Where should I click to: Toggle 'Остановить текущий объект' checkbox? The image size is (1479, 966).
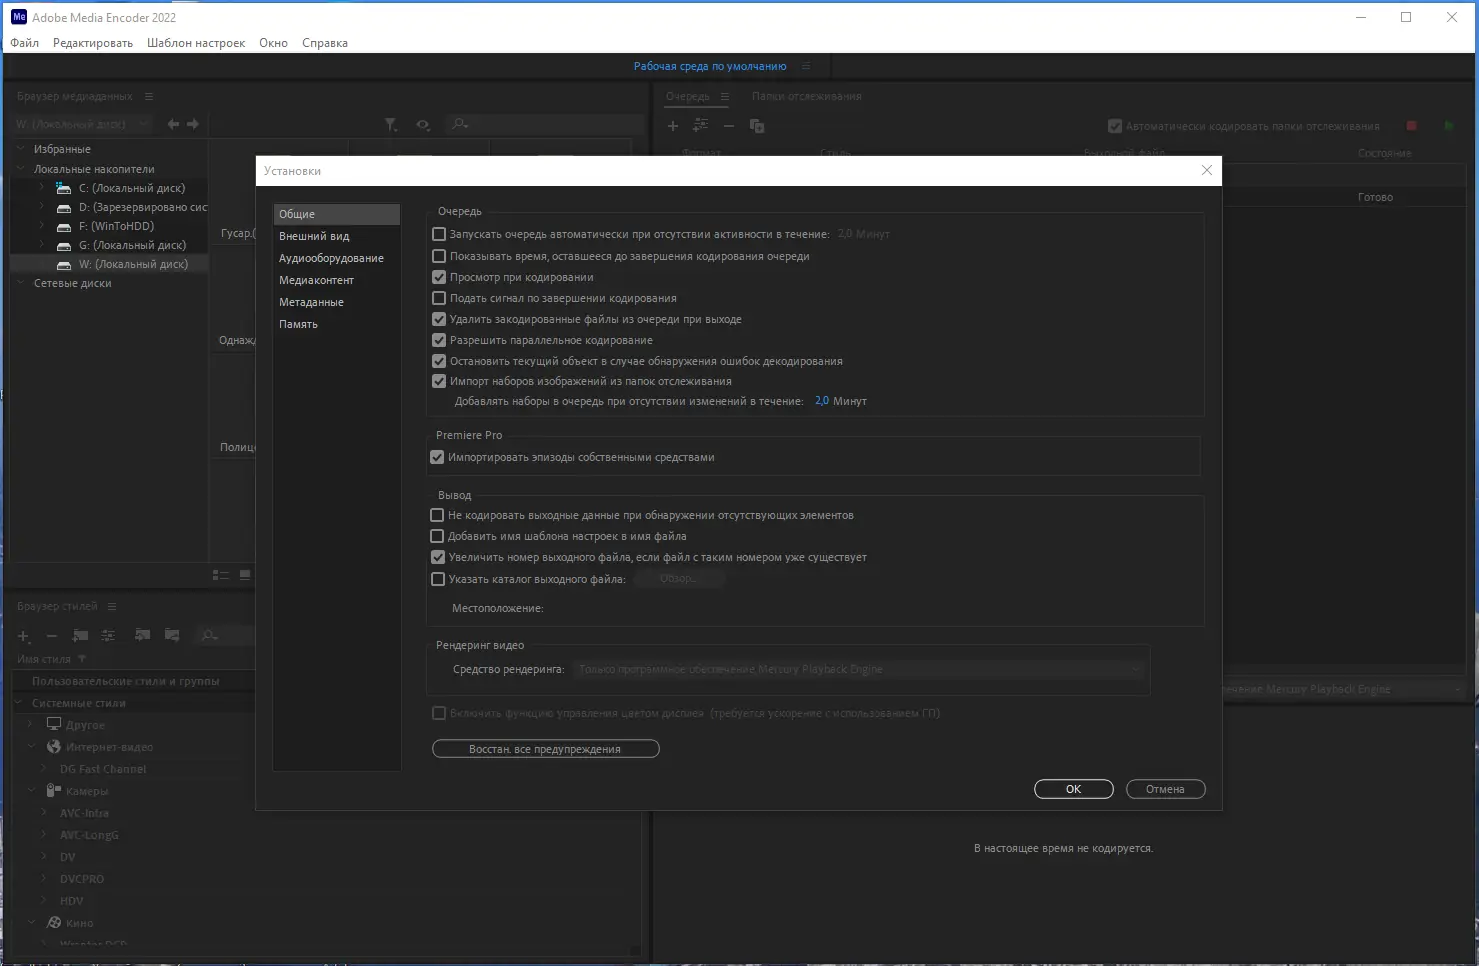click(x=439, y=361)
